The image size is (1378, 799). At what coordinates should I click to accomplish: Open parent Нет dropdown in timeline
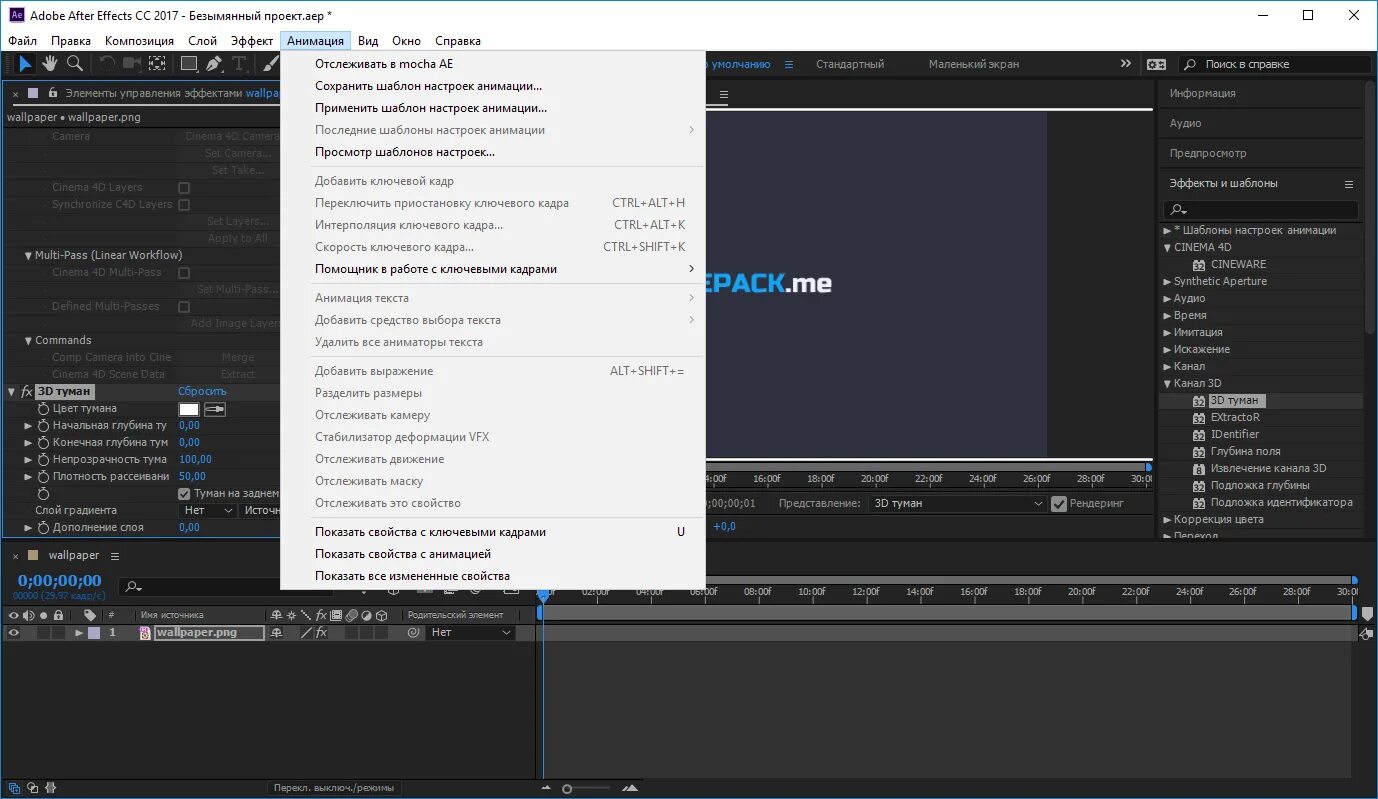[470, 633]
